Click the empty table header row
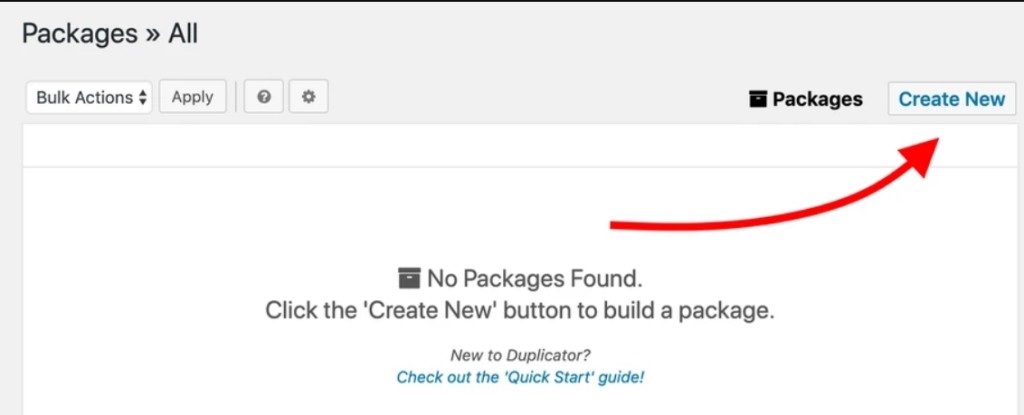Screen dimensions: 1024x415 [x=520, y=145]
